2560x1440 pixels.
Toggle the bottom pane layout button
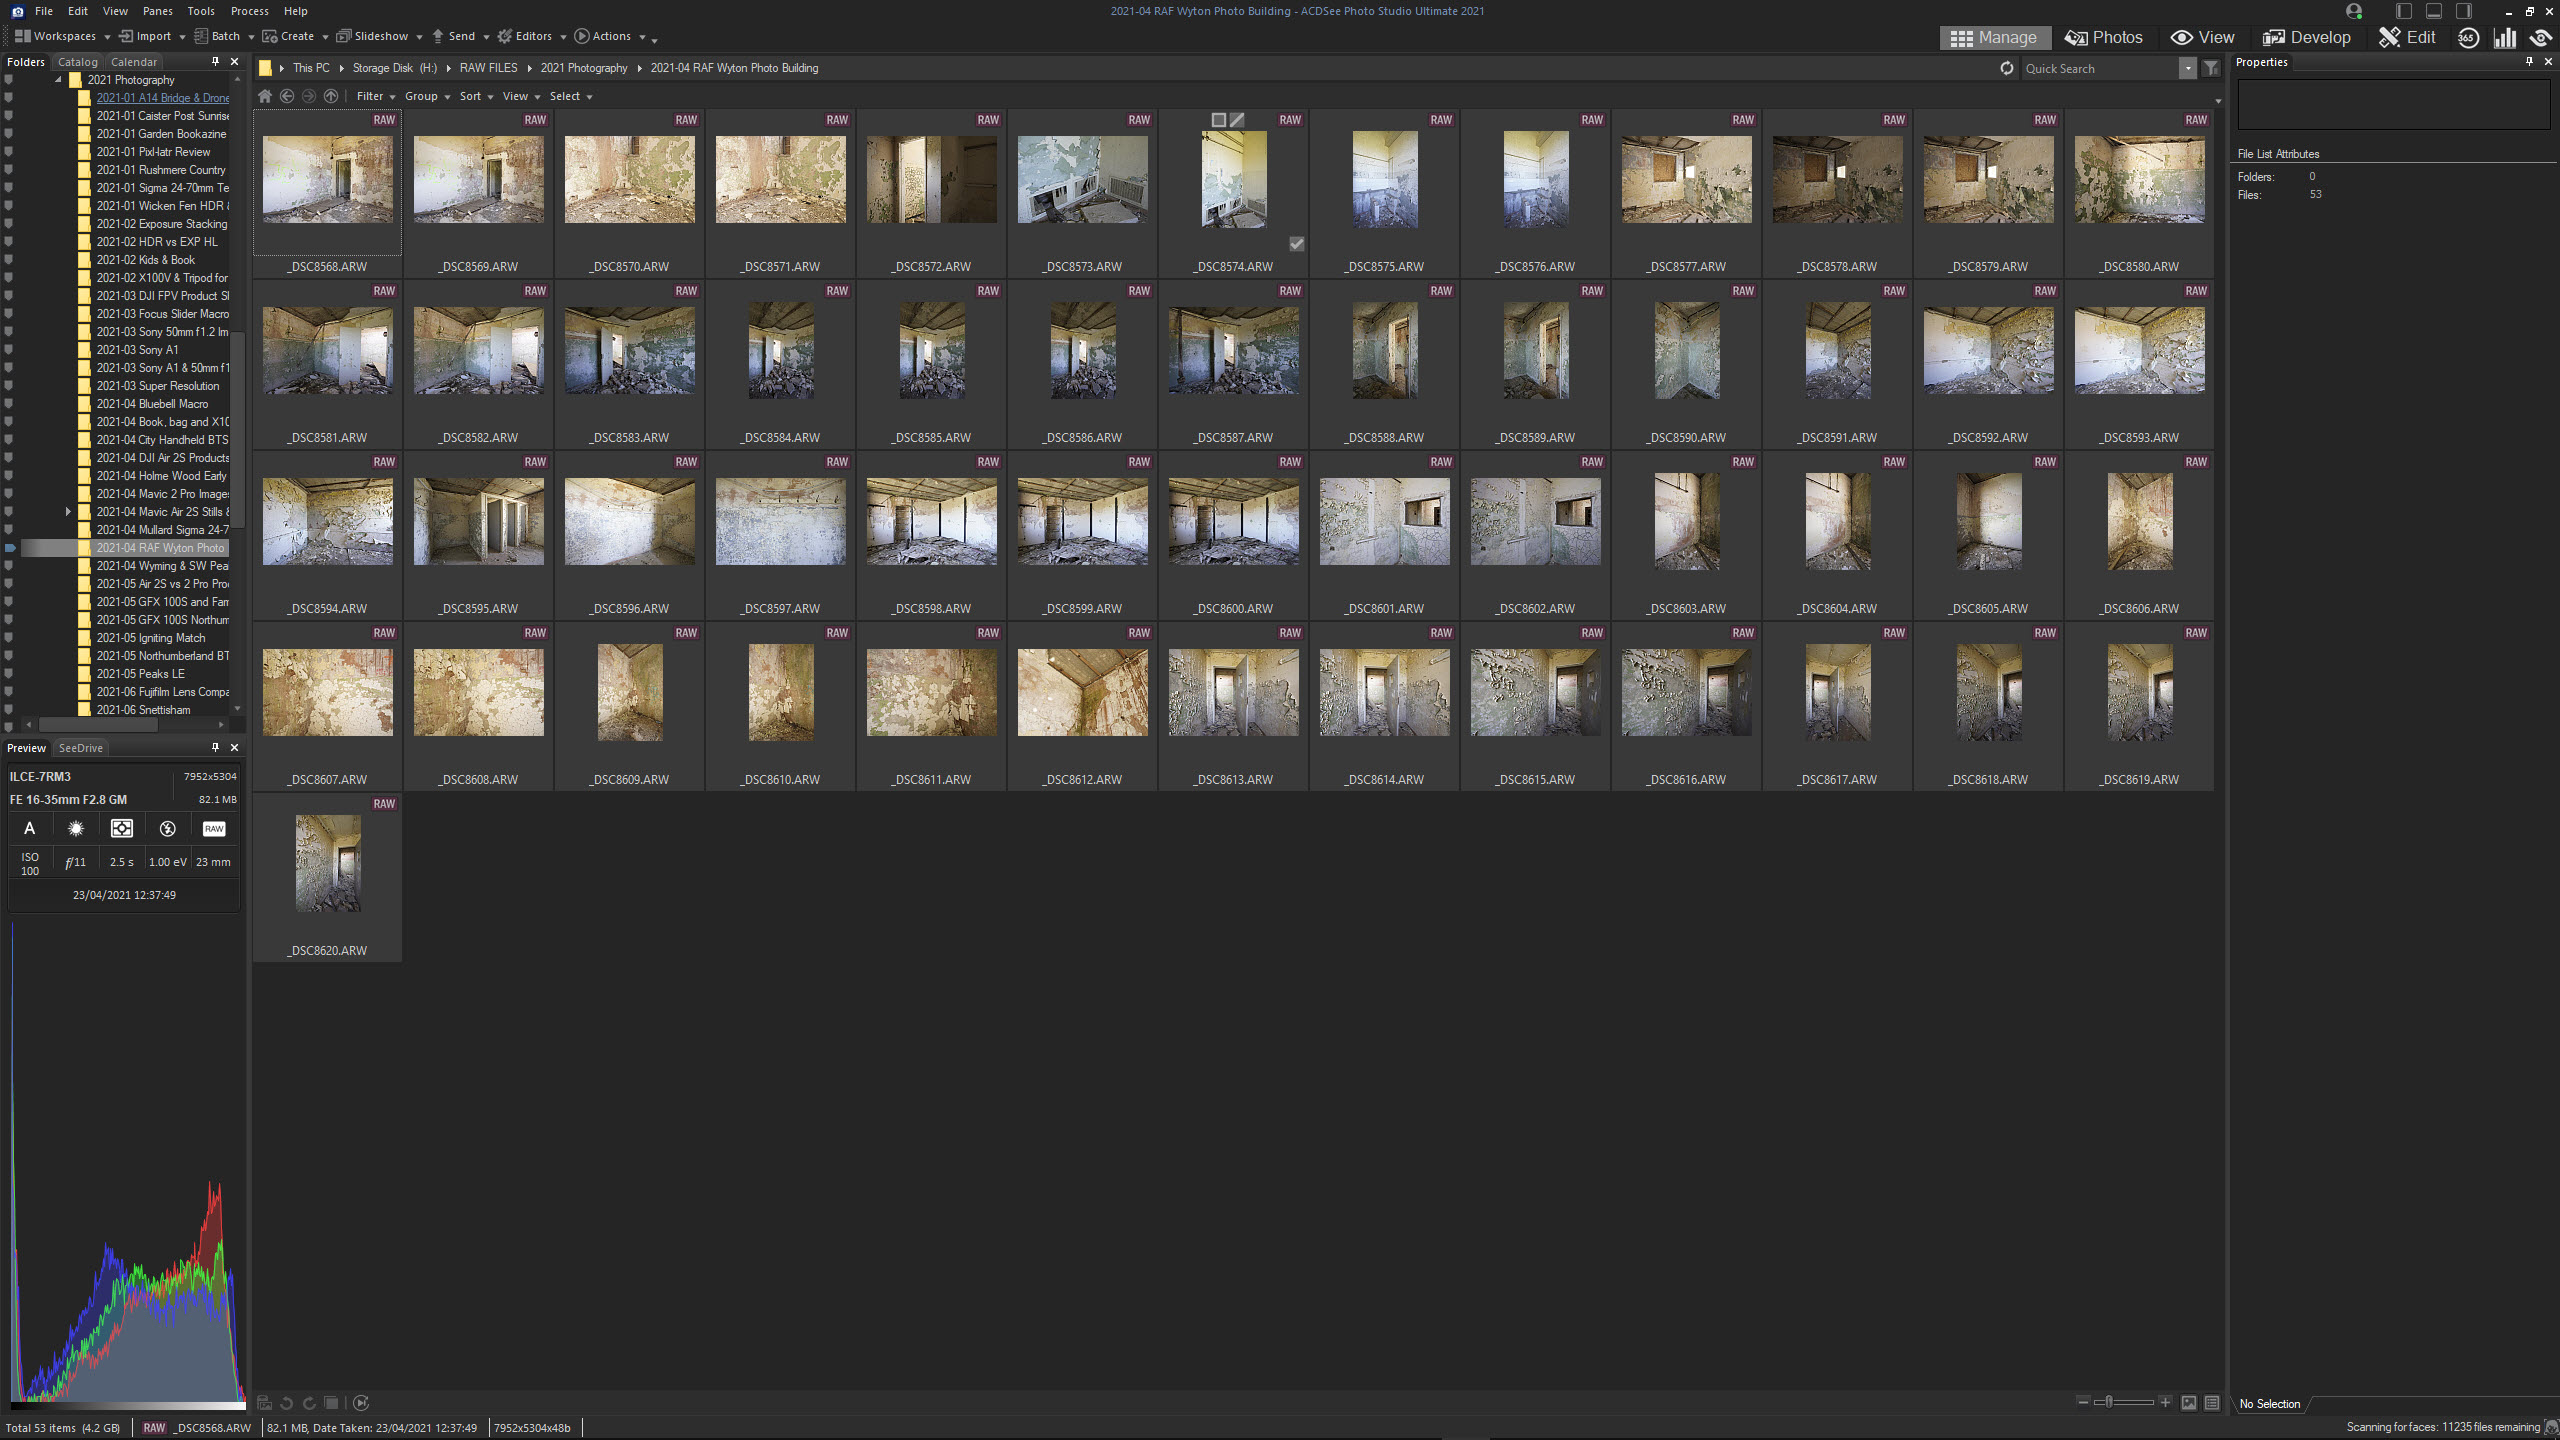point(2434,11)
